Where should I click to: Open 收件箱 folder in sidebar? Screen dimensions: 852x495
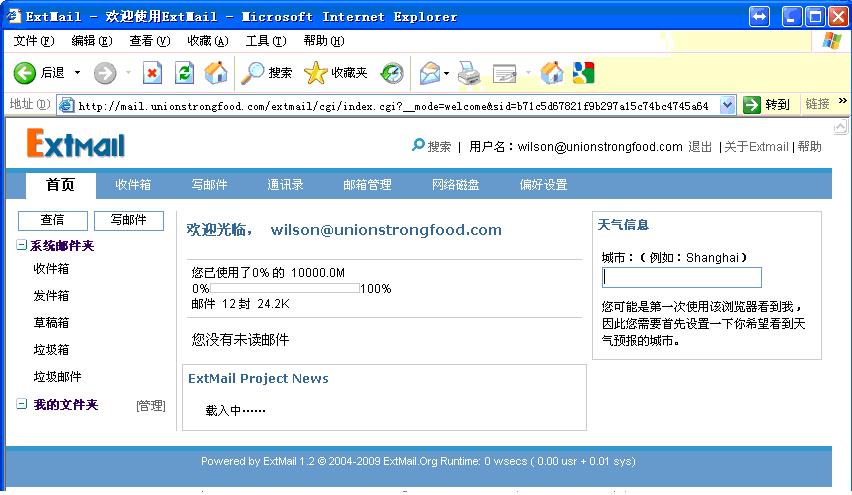coord(51,269)
